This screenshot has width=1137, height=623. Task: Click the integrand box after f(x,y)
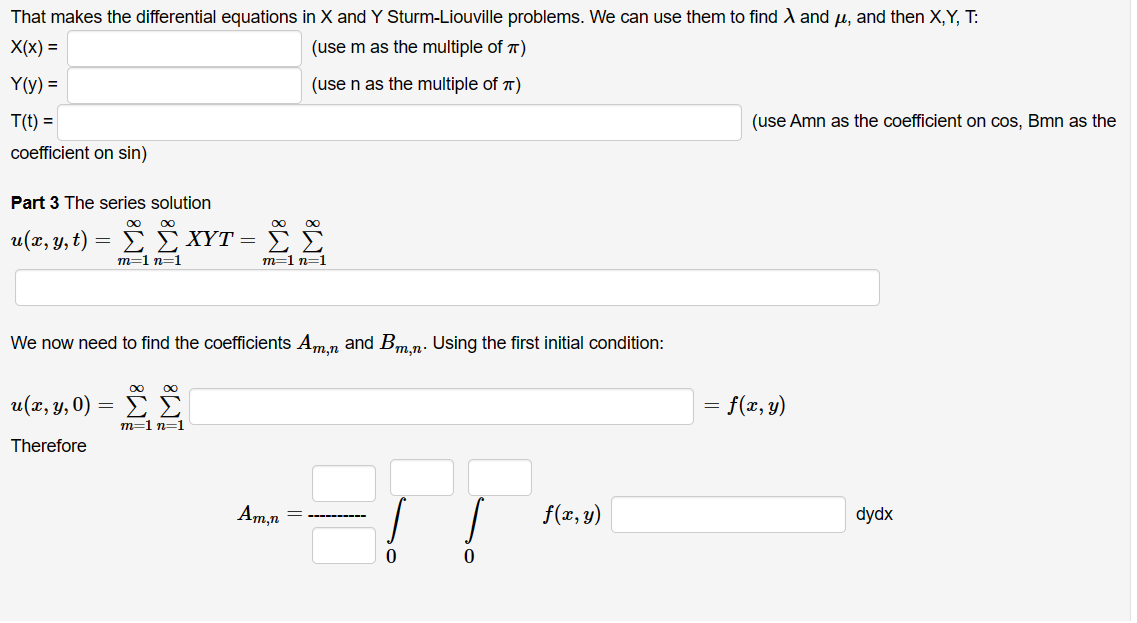click(x=727, y=514)
